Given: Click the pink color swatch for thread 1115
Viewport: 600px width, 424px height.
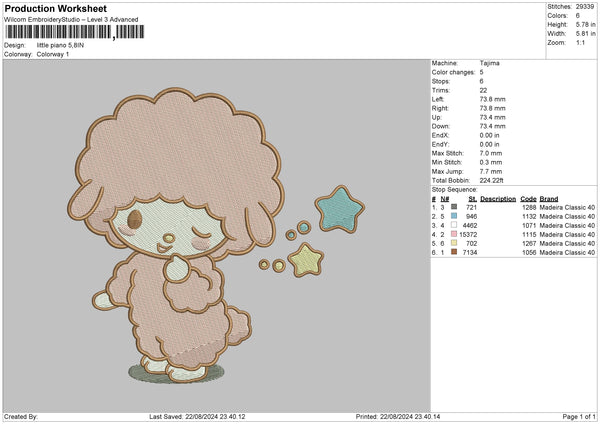Looking at the screenshot, I should (454, 234).
